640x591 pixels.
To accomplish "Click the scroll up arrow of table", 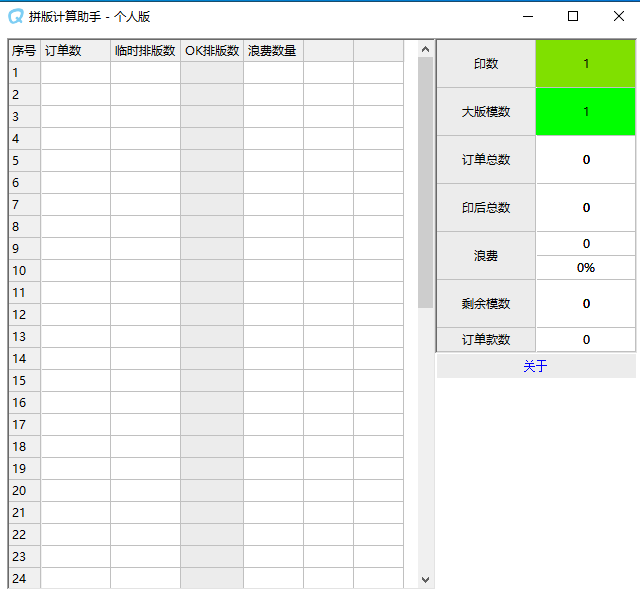I will [x=425, y=49].
